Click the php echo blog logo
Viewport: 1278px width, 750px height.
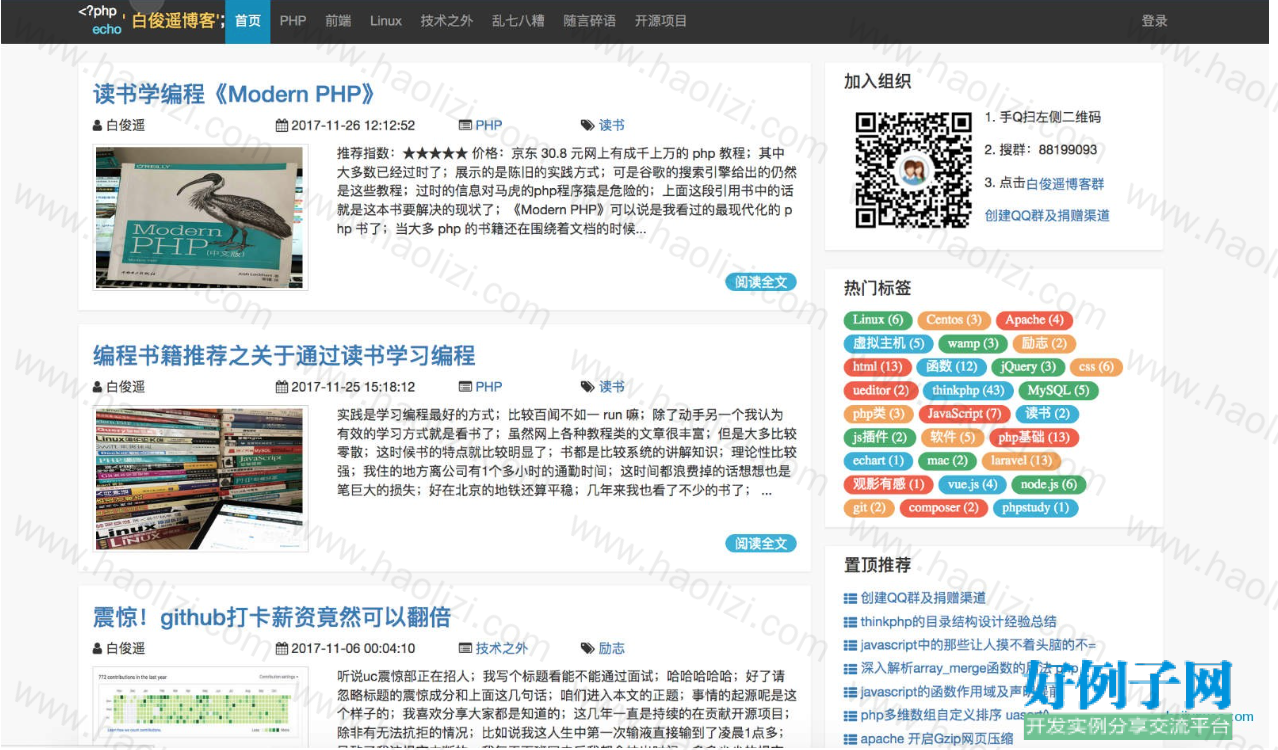tap(151, 20)
